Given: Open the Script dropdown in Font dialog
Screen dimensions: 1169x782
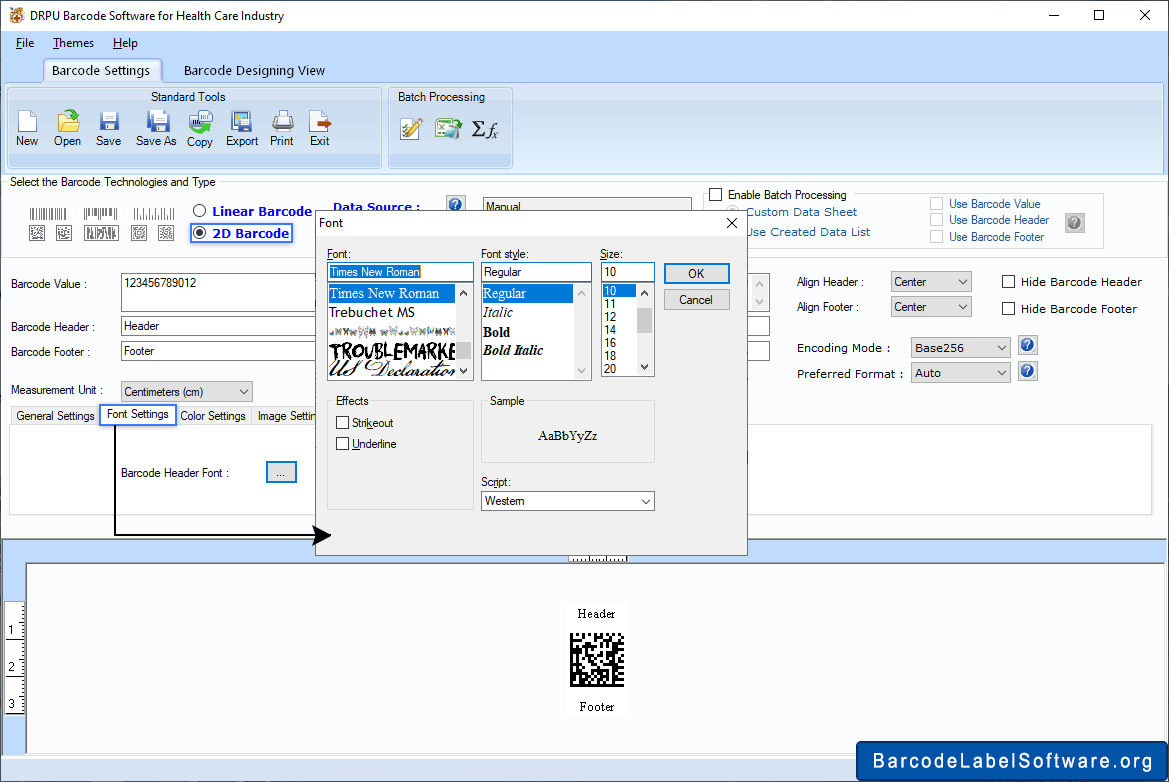Looking at the screenshot, I should (567, 501).
